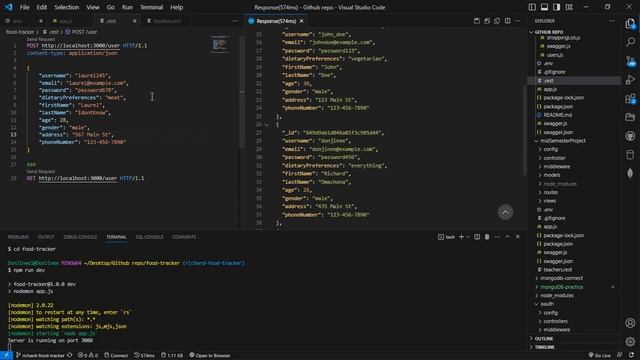Collapse the oauth folder

coord(536,304)
